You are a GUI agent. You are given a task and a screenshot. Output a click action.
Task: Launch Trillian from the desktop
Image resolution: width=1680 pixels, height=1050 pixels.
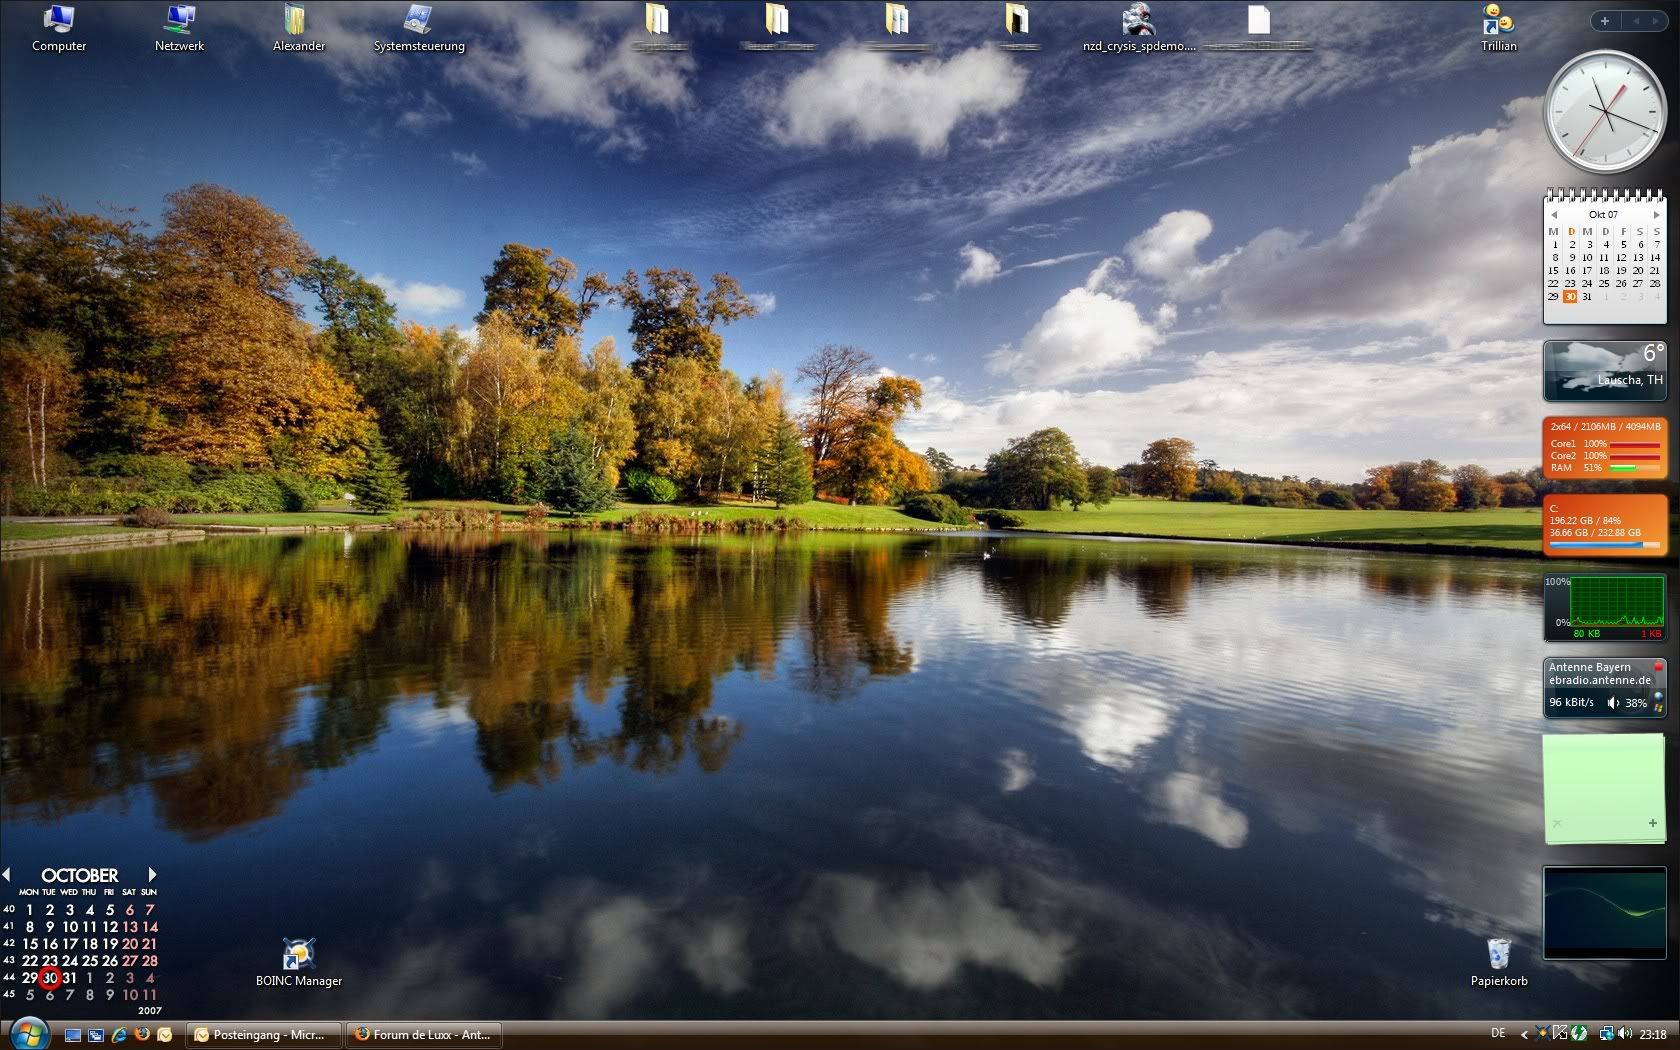[1498, 20]
